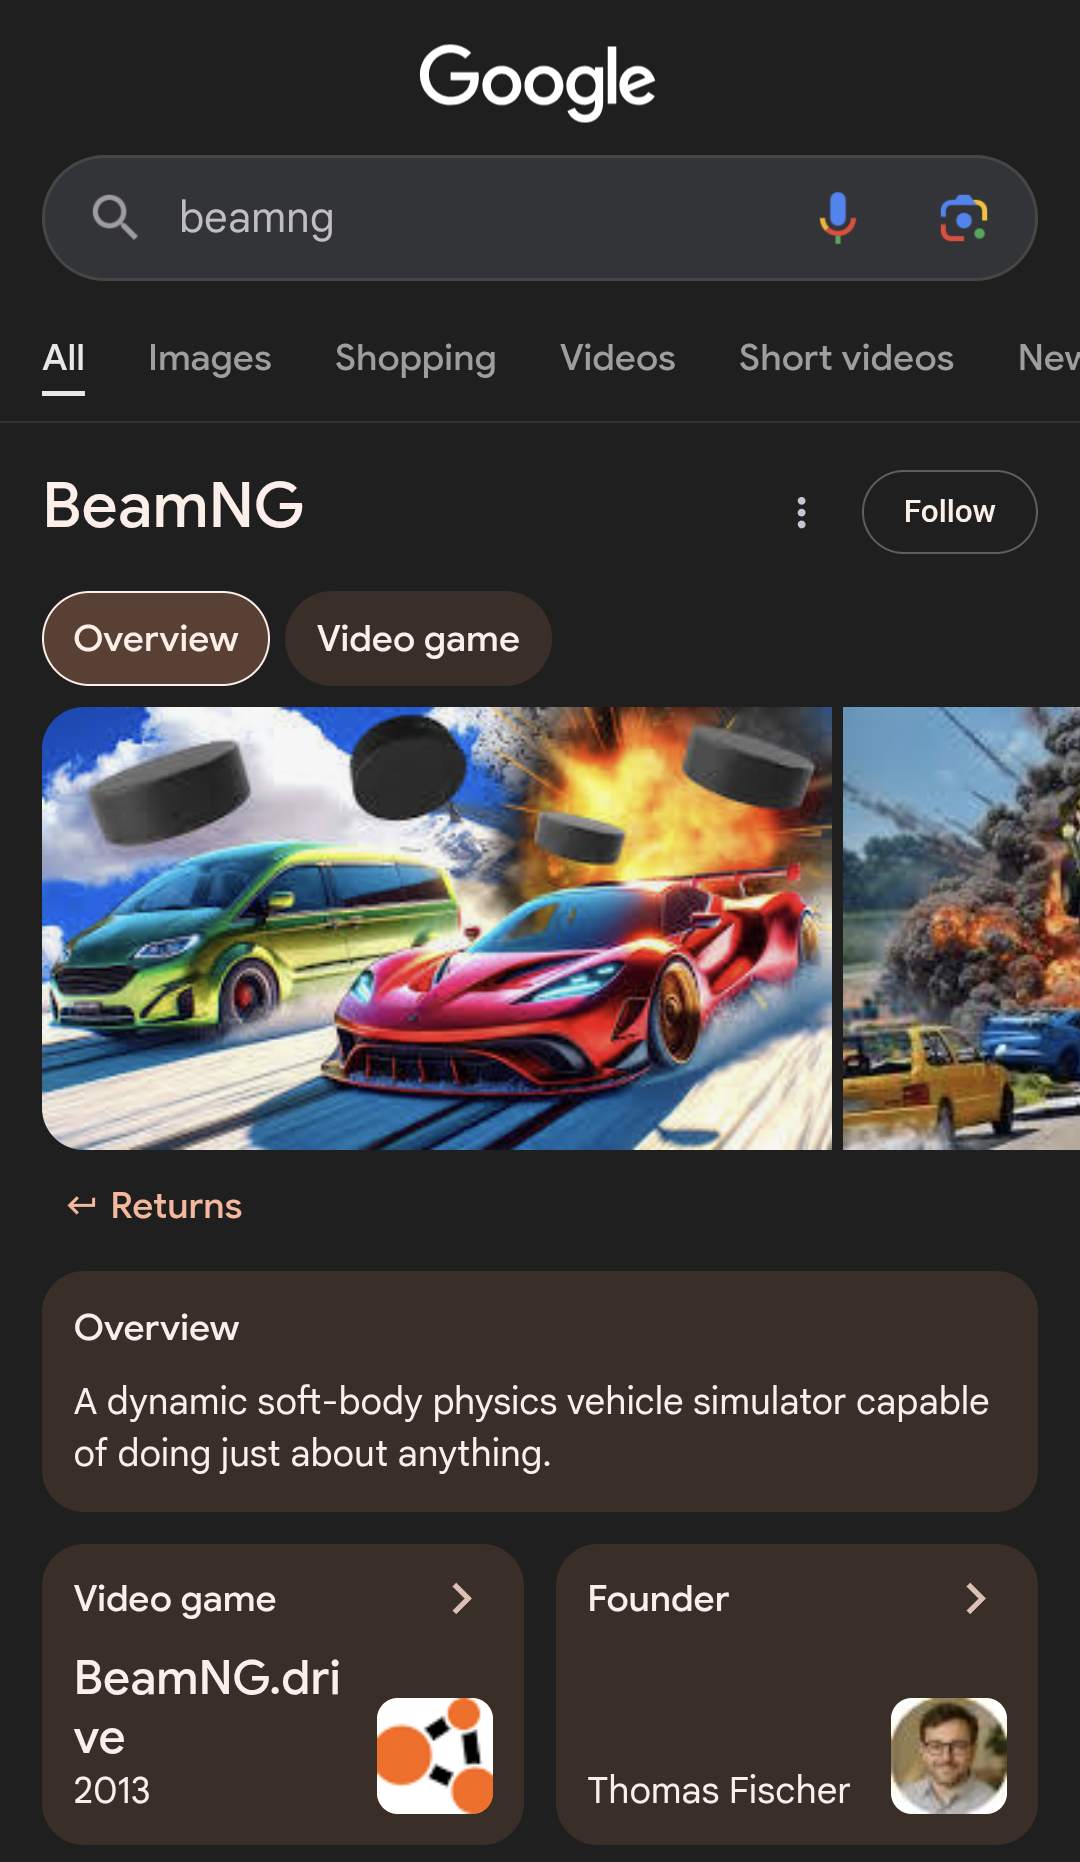Select the Video game chip
This screenshot has height=1862, width=1080.
pos(418,638)
